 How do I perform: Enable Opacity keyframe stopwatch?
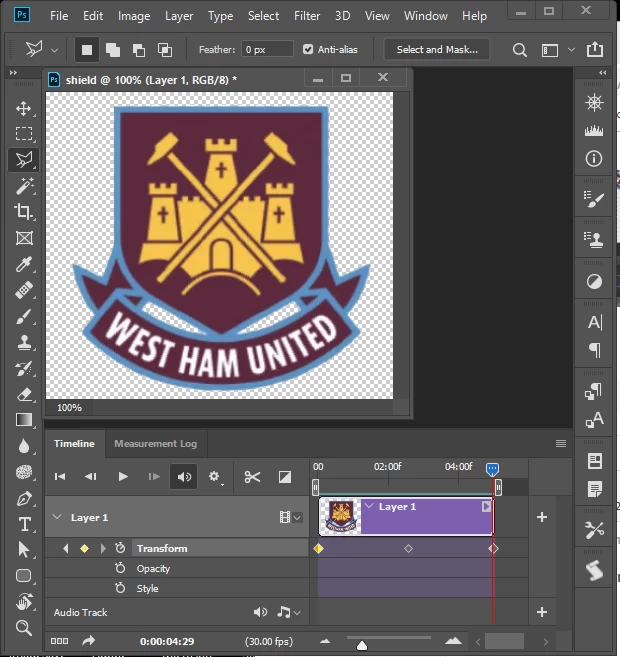pos(120,568)
